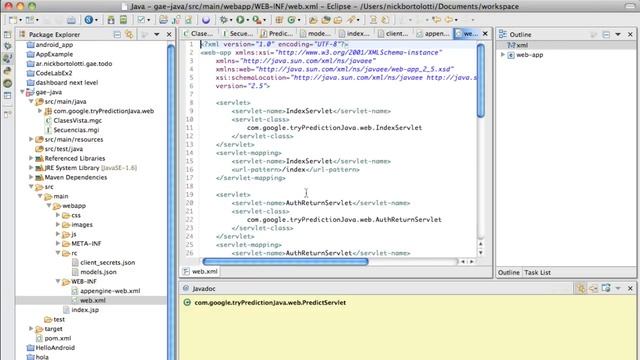640x360 pixels.
Task: Select pom.xml file
Action: 58,338
